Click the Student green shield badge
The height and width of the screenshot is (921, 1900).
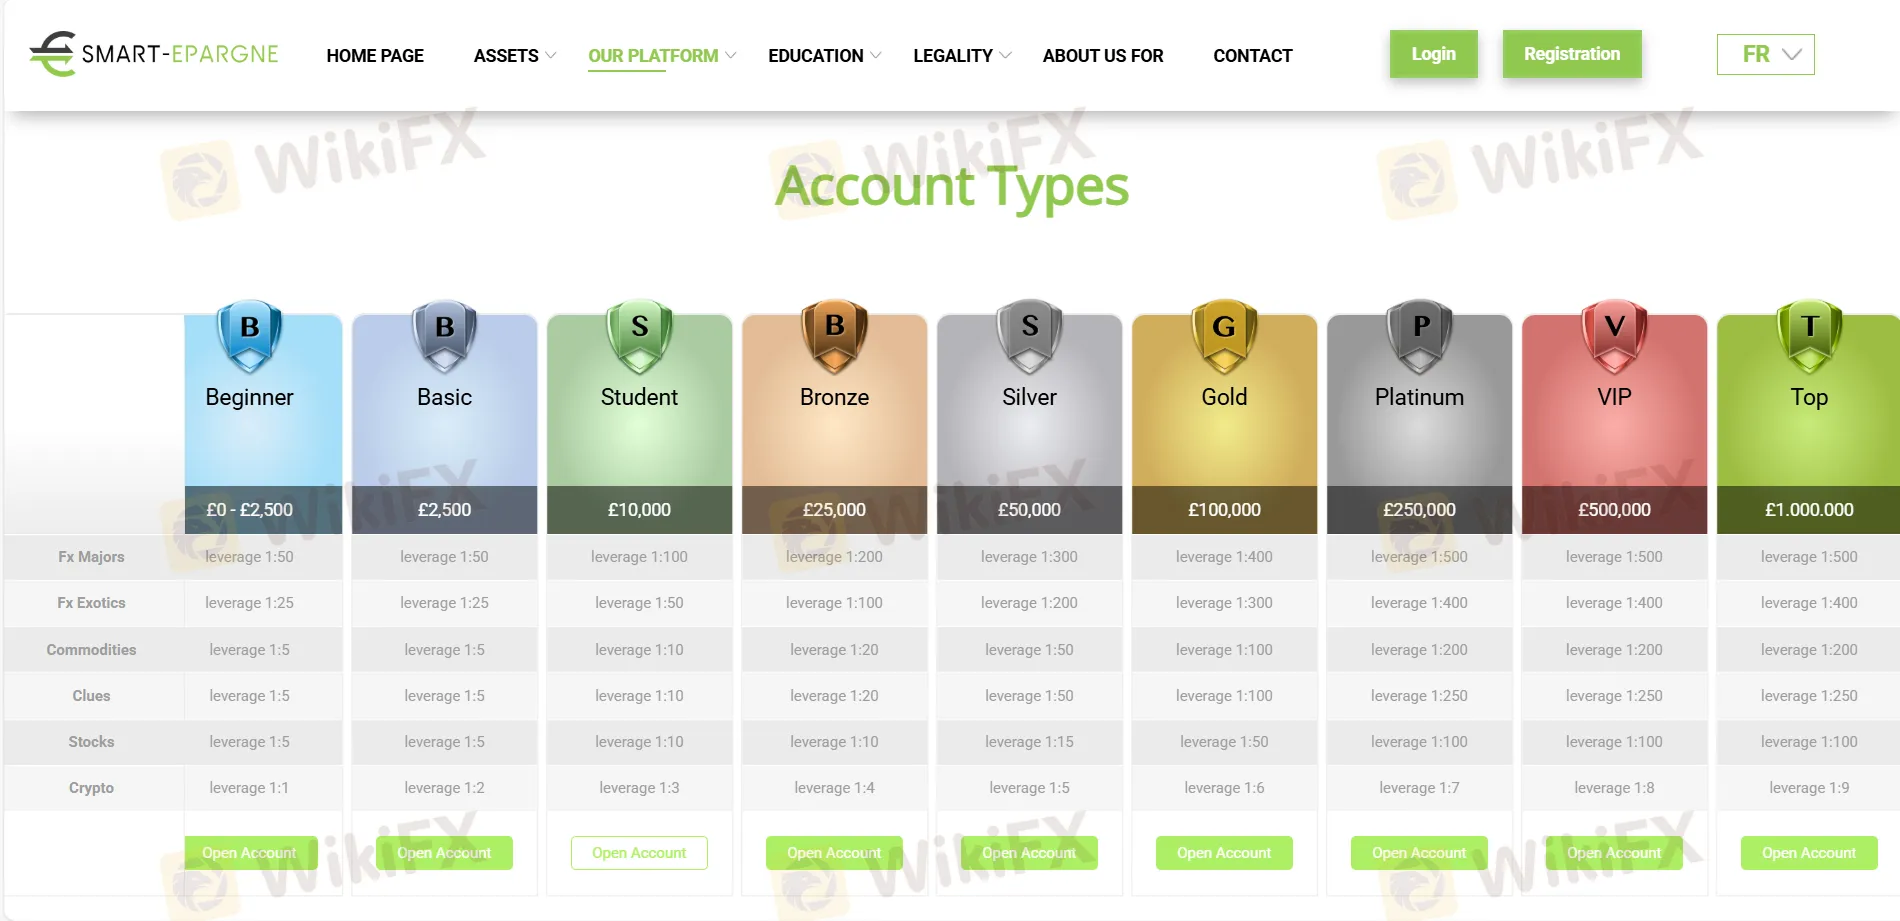tap(639, 335)
